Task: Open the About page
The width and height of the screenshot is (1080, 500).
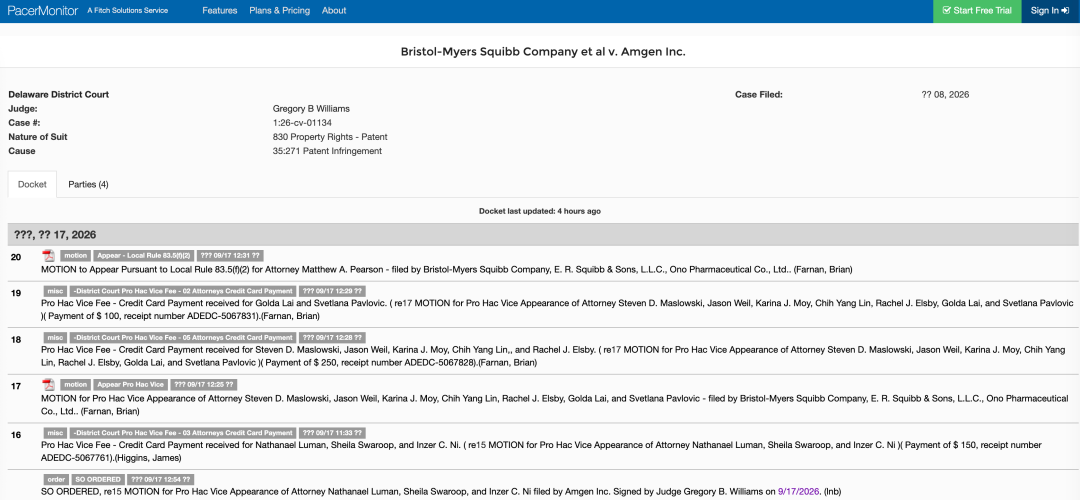Action: click(334, 10)
